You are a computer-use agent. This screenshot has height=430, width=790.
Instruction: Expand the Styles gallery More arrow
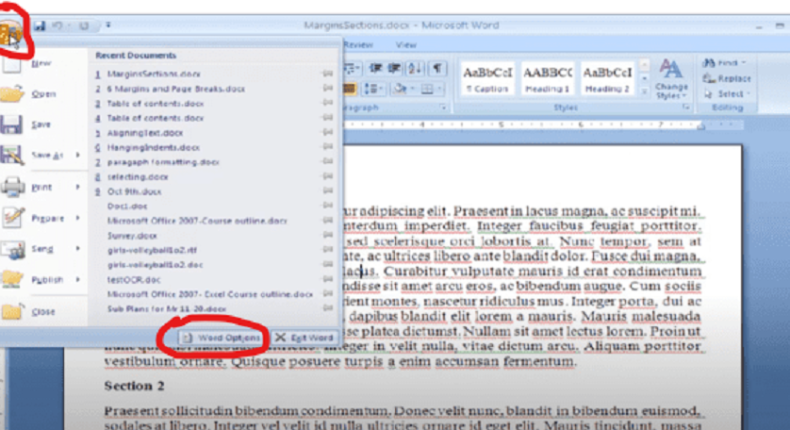tap(644, 91)
